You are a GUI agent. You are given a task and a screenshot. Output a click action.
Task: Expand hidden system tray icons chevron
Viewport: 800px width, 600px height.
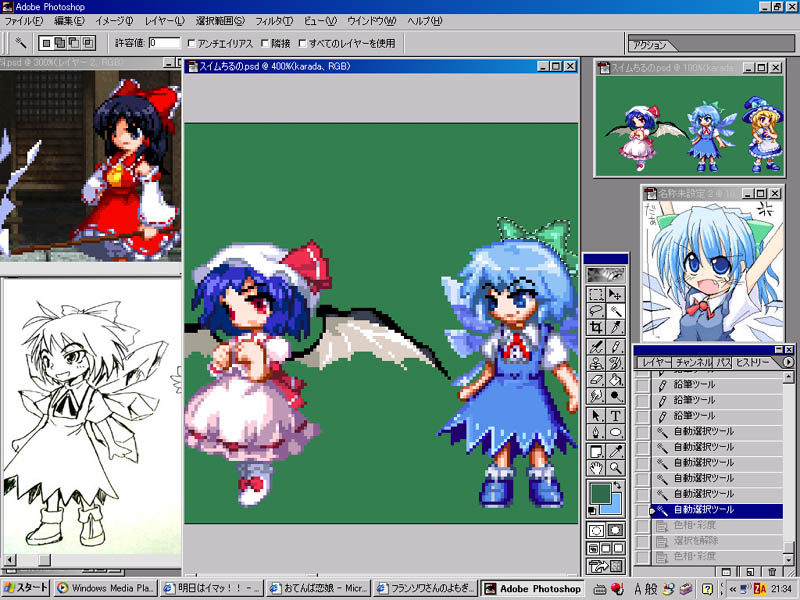(x=733, y=589)
